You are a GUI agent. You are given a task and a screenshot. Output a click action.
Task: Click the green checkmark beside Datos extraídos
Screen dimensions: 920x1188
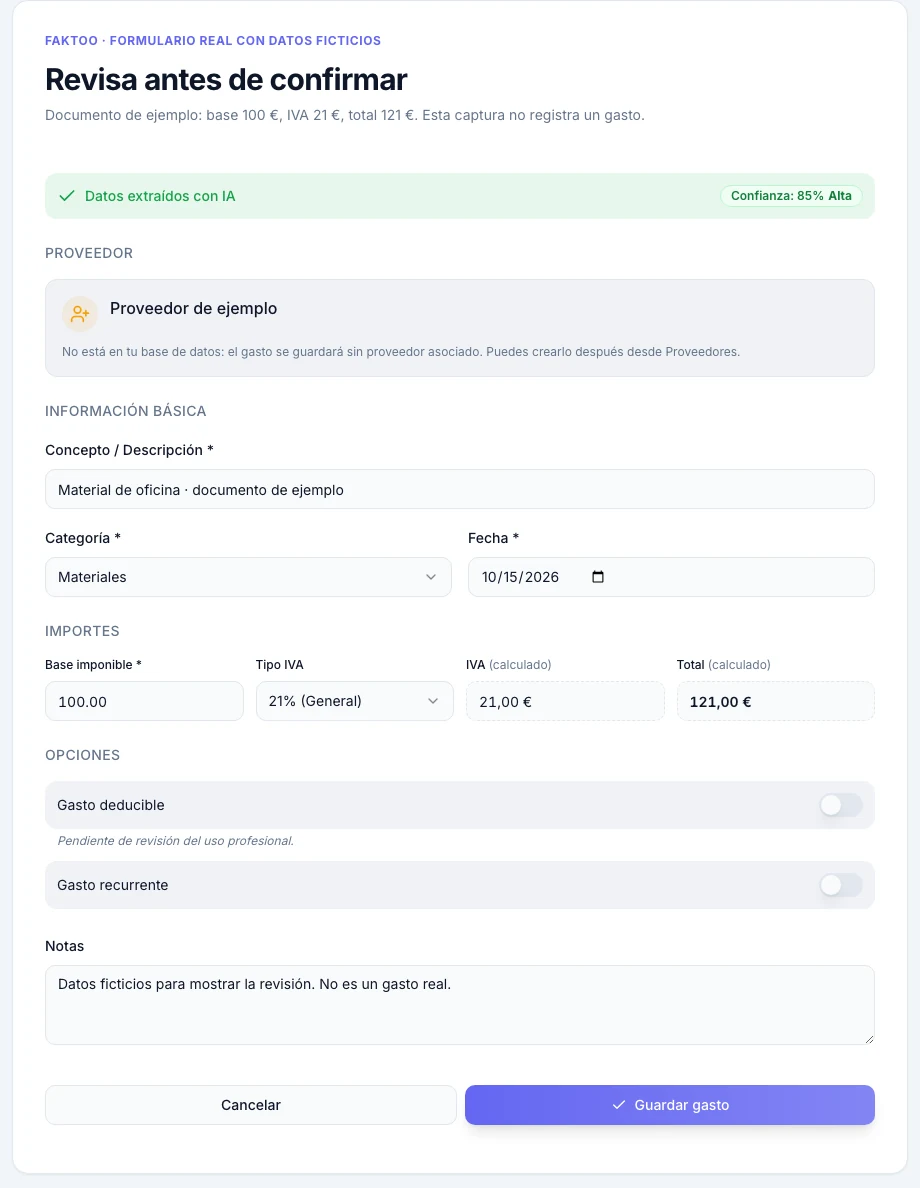tap(67, 195)
